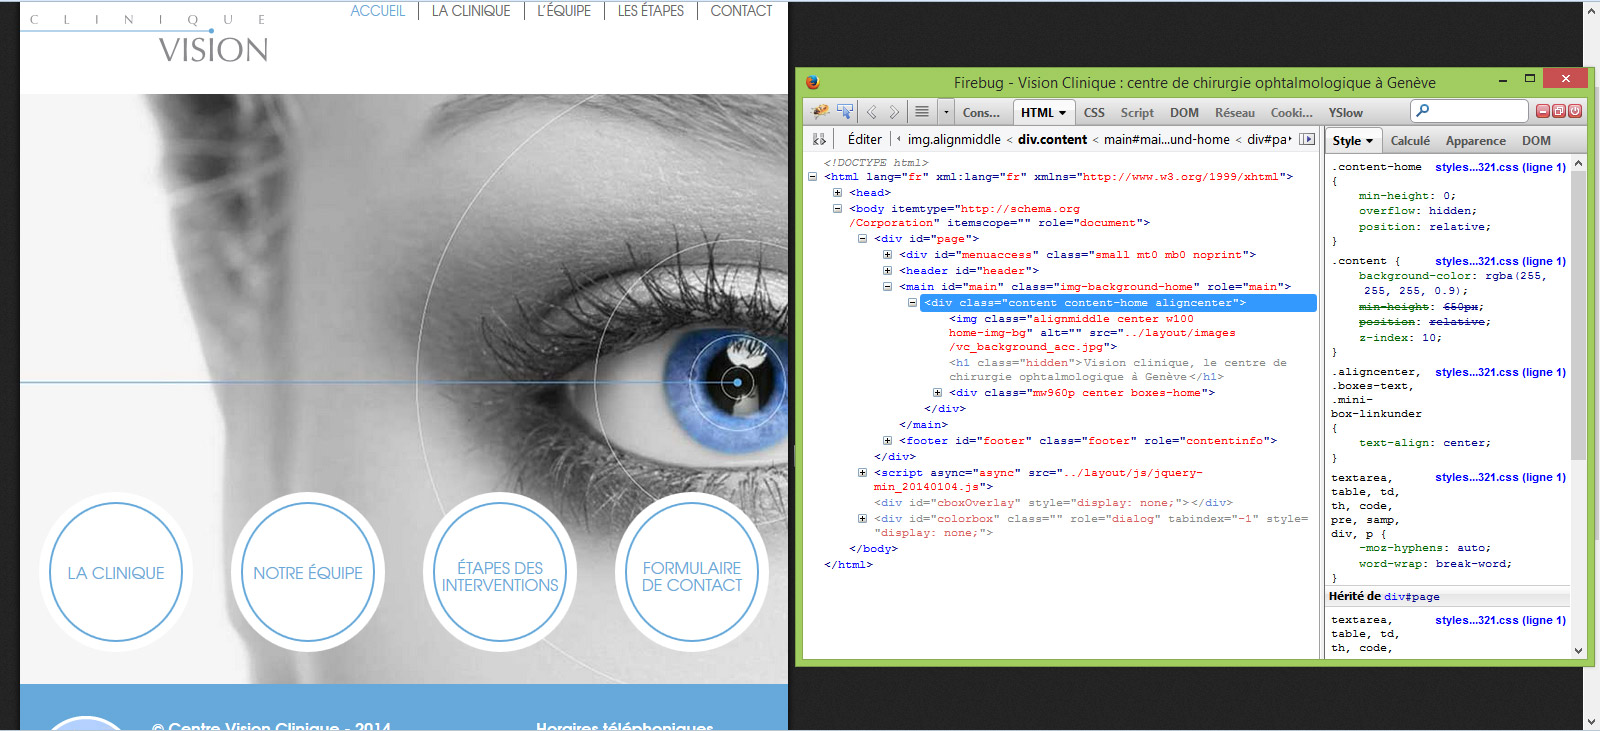Image resolution: width=1600 pixels, height=731 pixels.
Task: Collapse the selected div content-home node
Action: pos(912,303)
